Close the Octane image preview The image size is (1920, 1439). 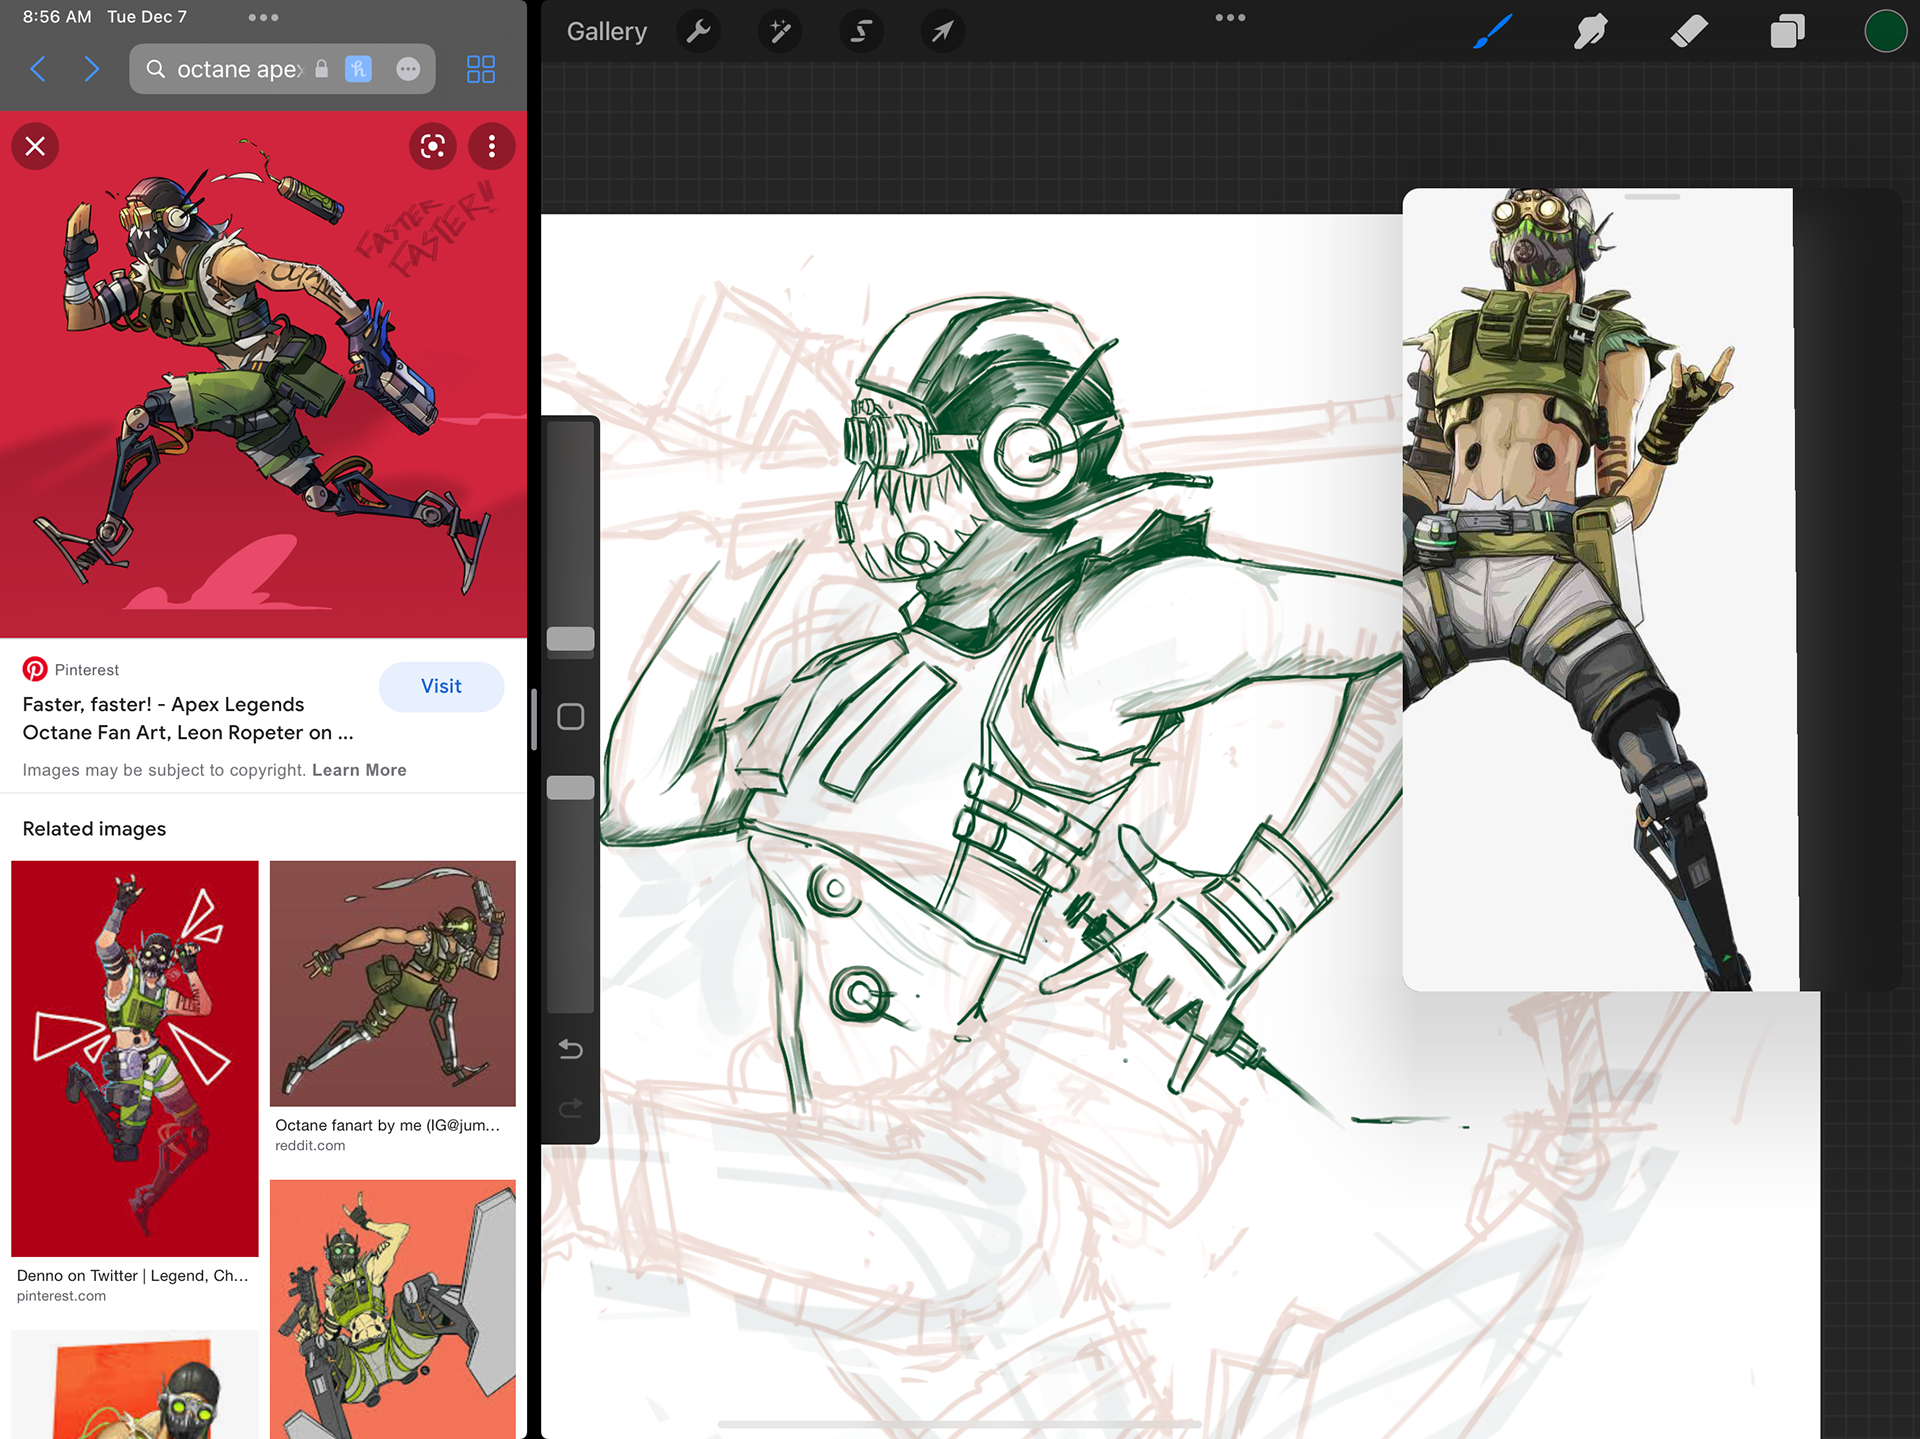click(35, 147)
